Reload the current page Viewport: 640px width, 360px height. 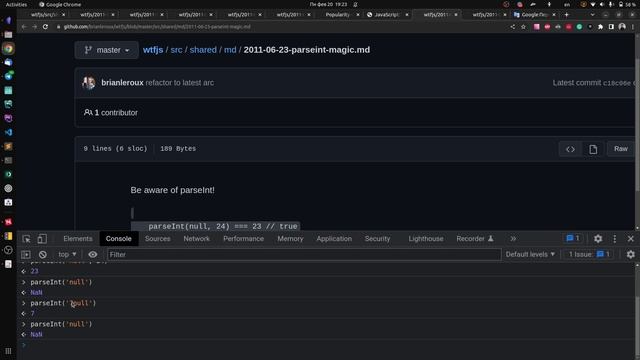tap(45, 27)
